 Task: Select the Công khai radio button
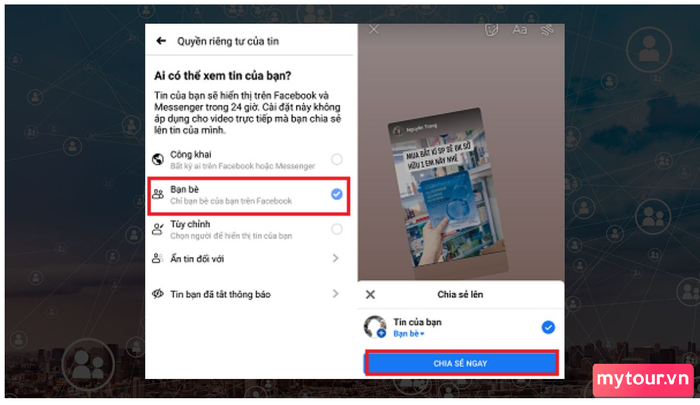click(337, 159)
